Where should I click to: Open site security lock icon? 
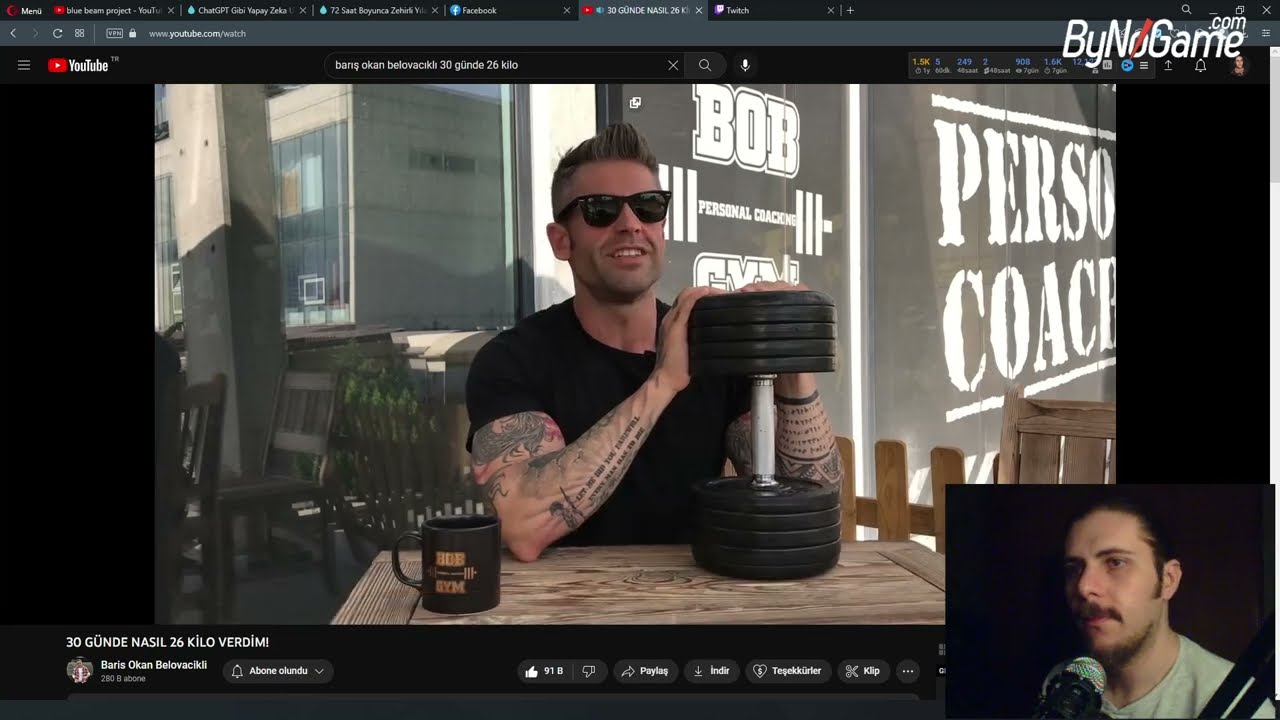[x=132, y=33]
